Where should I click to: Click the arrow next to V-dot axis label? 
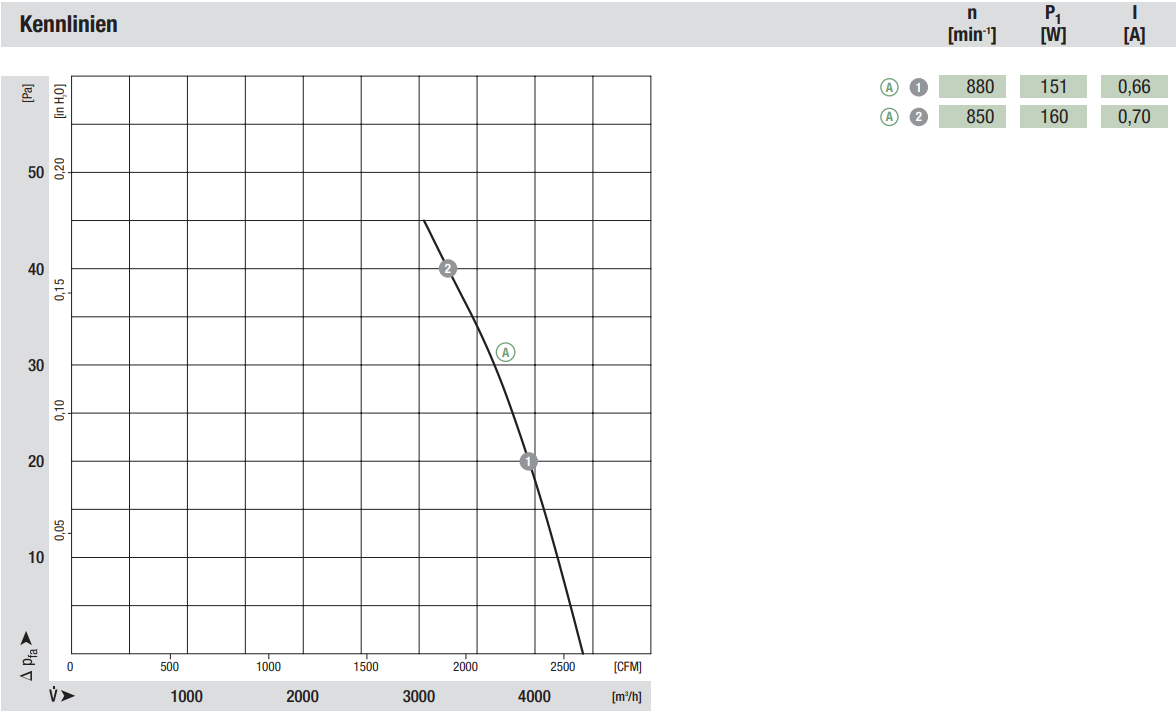point(68,695)
